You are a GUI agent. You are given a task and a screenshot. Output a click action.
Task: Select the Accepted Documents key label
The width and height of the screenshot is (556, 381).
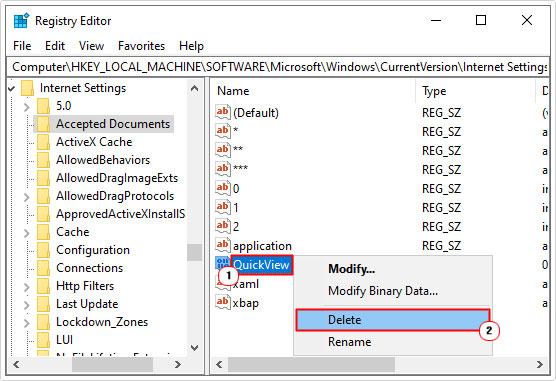(x=113, y=124)
